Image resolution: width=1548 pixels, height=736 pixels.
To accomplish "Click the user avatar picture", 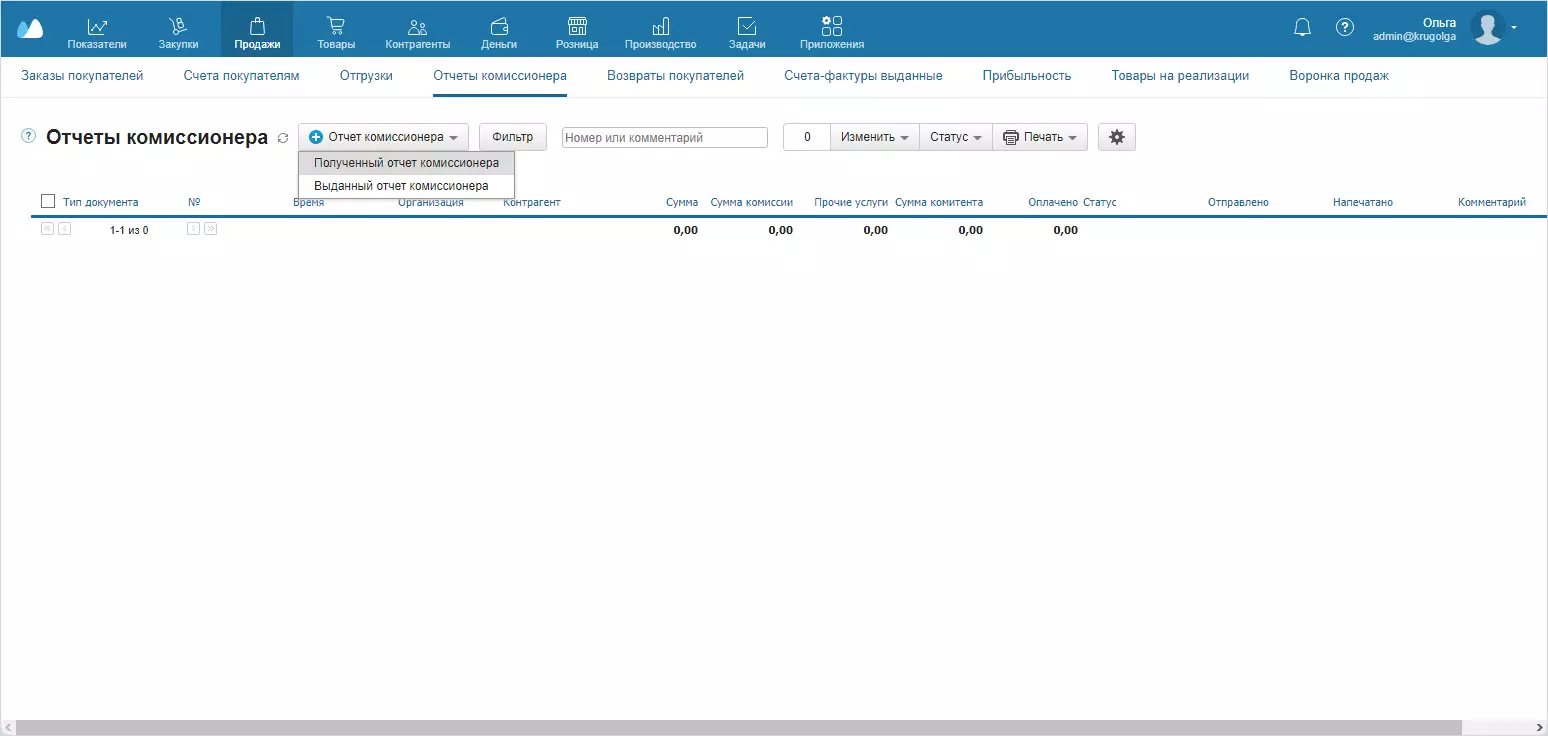I will 1488,28.
